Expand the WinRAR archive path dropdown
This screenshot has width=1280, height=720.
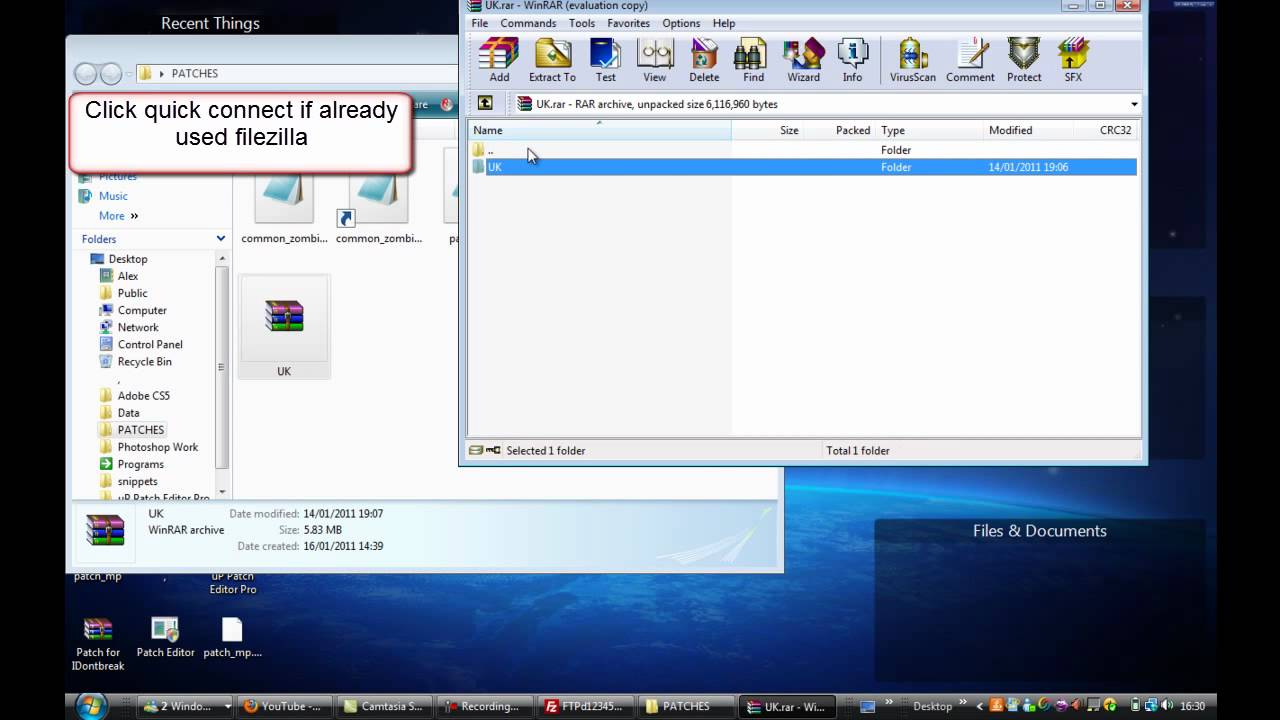1134,104
